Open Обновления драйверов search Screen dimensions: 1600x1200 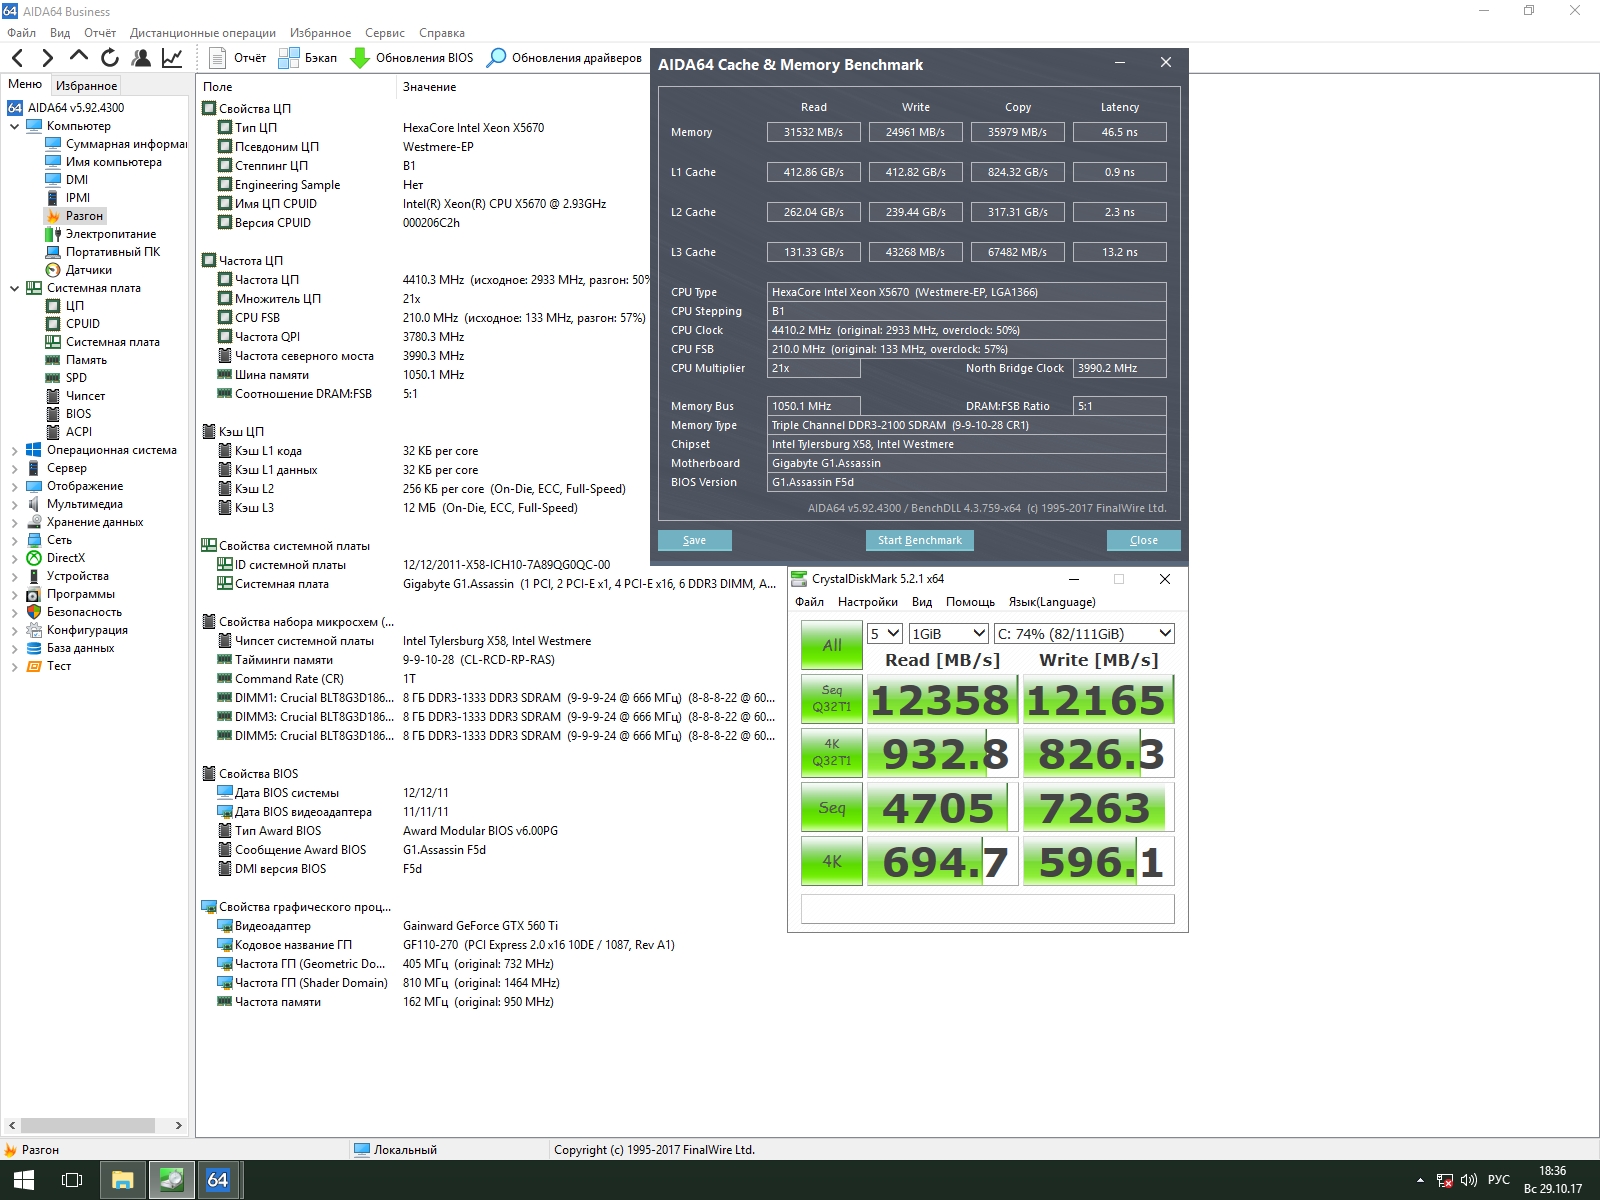(564, 58)
